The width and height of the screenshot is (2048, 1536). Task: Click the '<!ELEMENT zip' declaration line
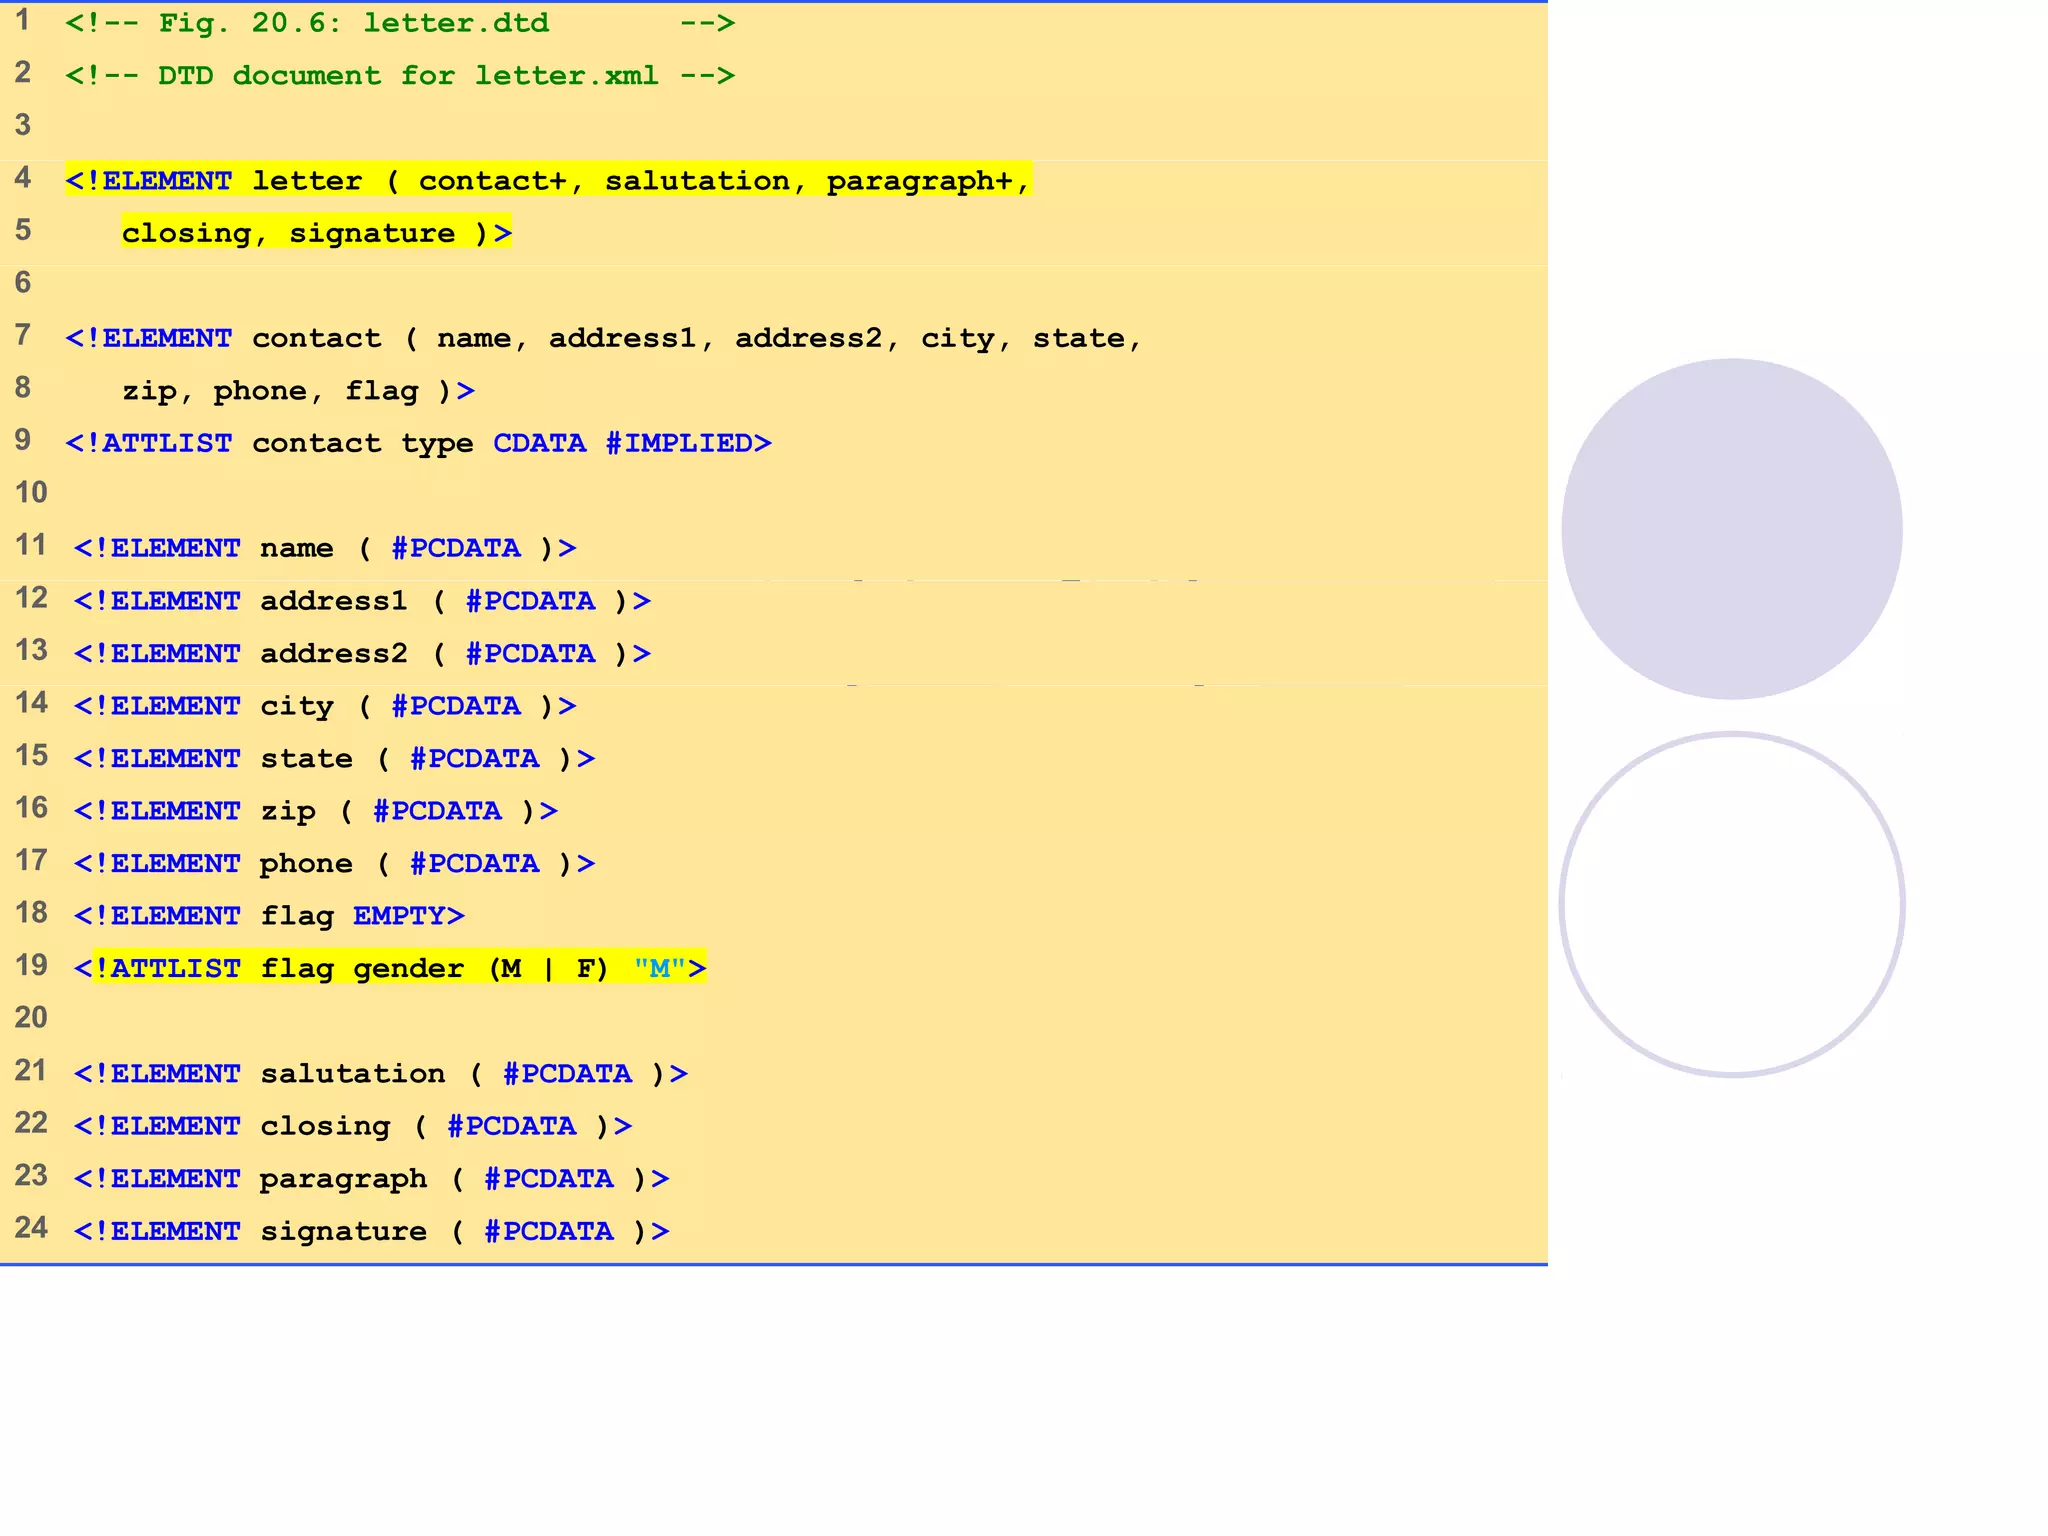[316, 811]
